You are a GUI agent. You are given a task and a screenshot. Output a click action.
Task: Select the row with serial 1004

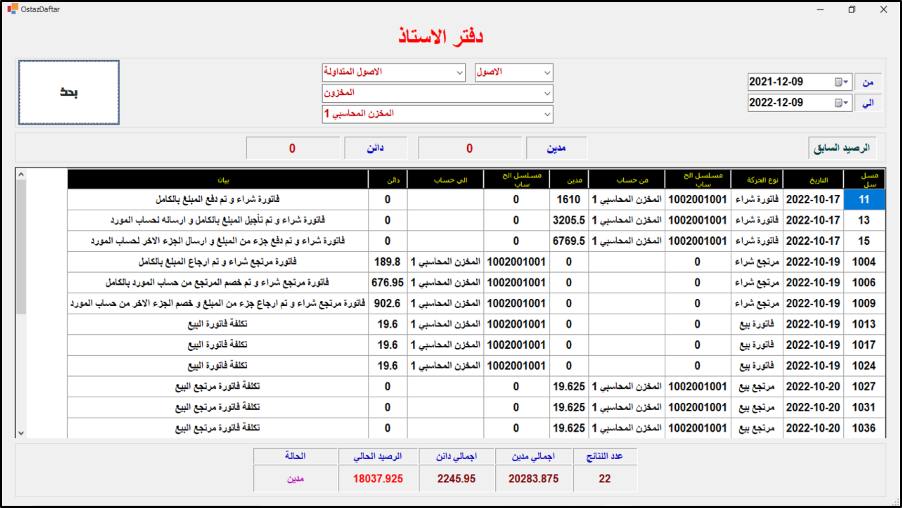(864, 261)
